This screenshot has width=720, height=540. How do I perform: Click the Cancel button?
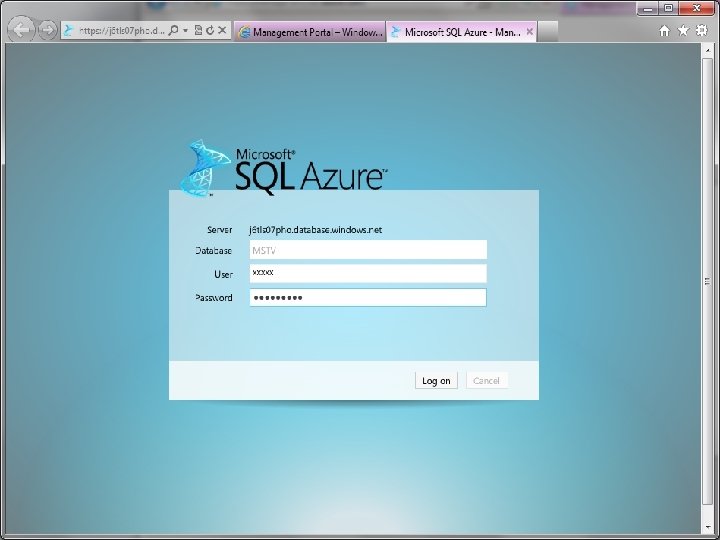click(x=486, y=381)
